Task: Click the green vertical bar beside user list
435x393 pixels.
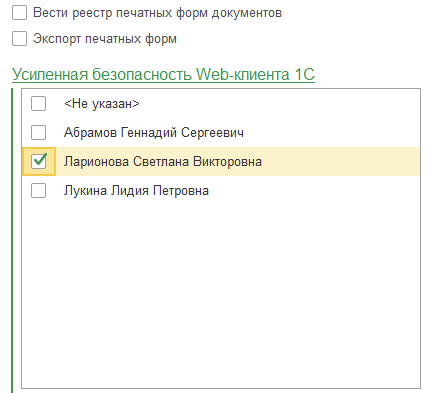Action: 12,240
